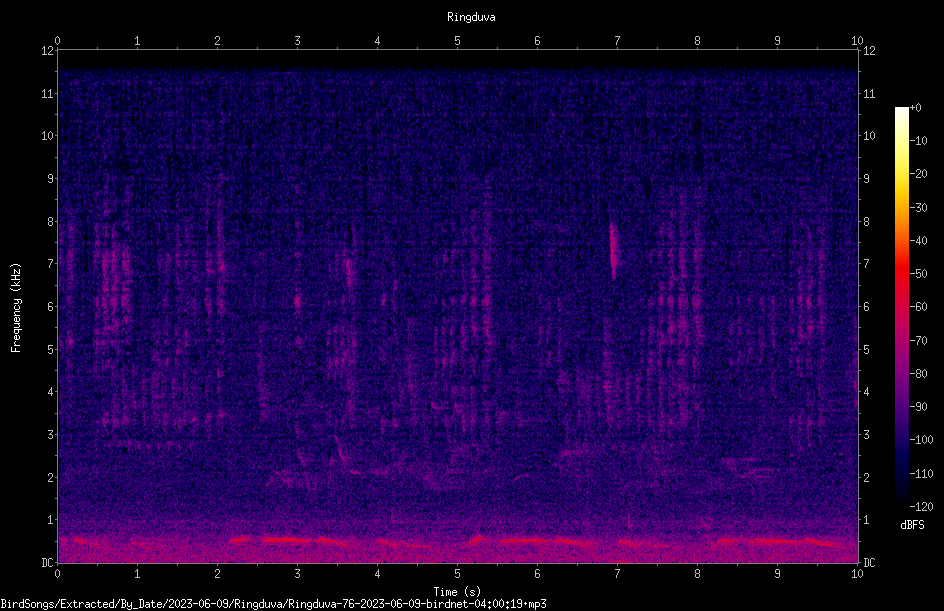Viewport: 944px width, 611px height.
Task: Click the top time axis 8 second label
Action: (x=697, y=41)
